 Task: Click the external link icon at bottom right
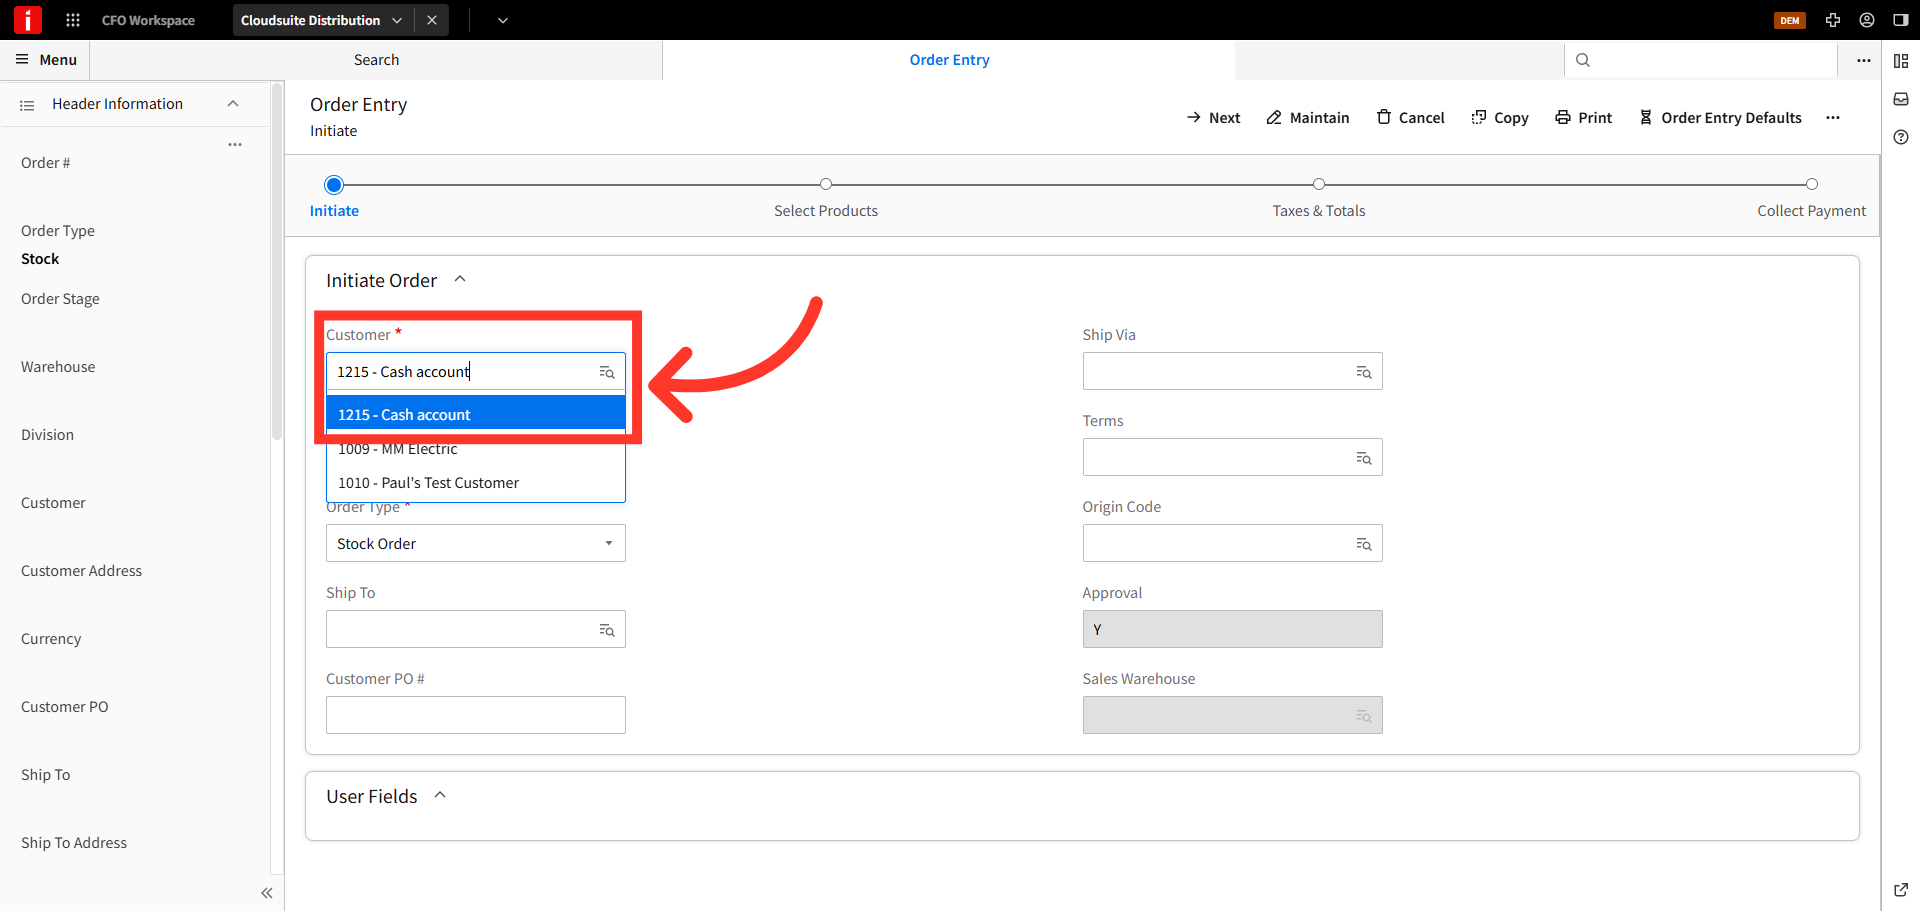pos(1901,889)
